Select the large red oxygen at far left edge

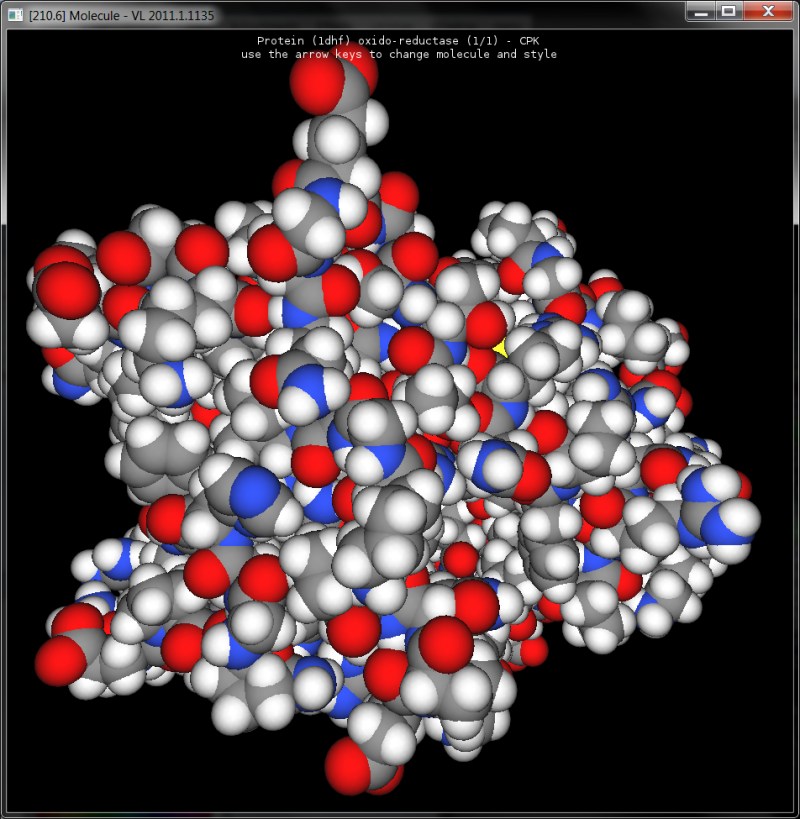(x=67, y=290)
